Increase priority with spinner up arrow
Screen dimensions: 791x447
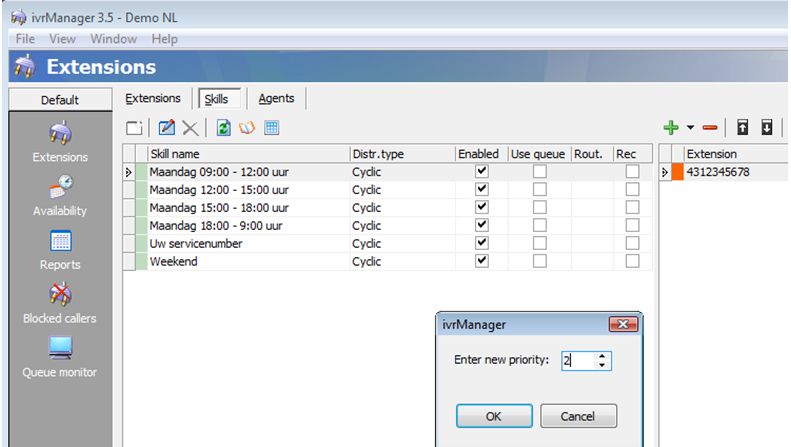(602, 356)
